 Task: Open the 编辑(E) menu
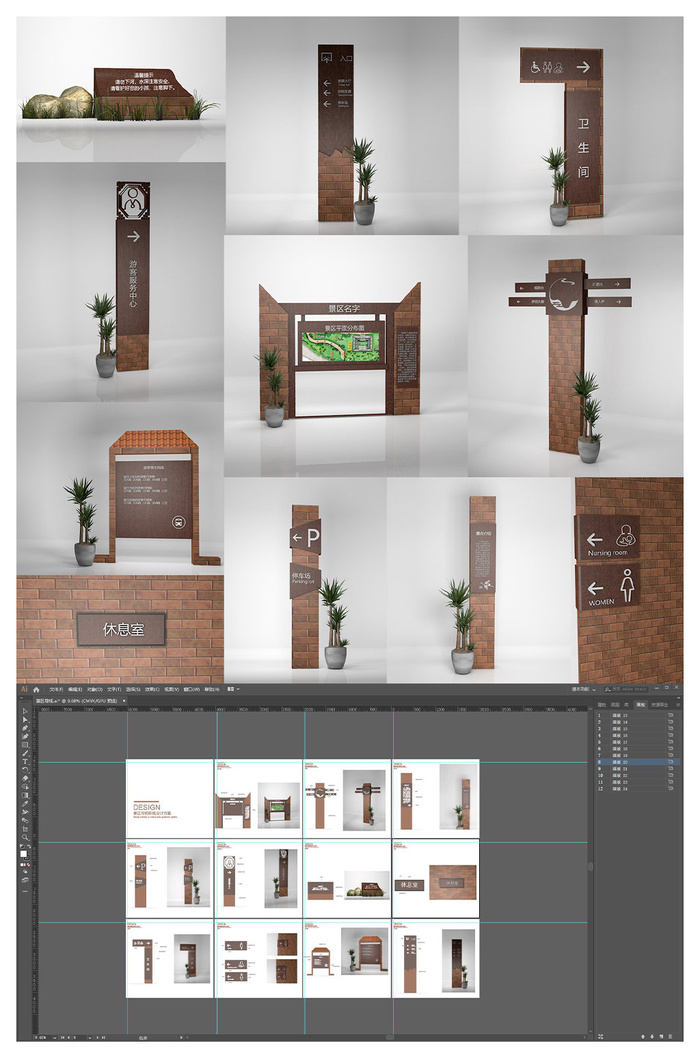(x=75, y=690)
